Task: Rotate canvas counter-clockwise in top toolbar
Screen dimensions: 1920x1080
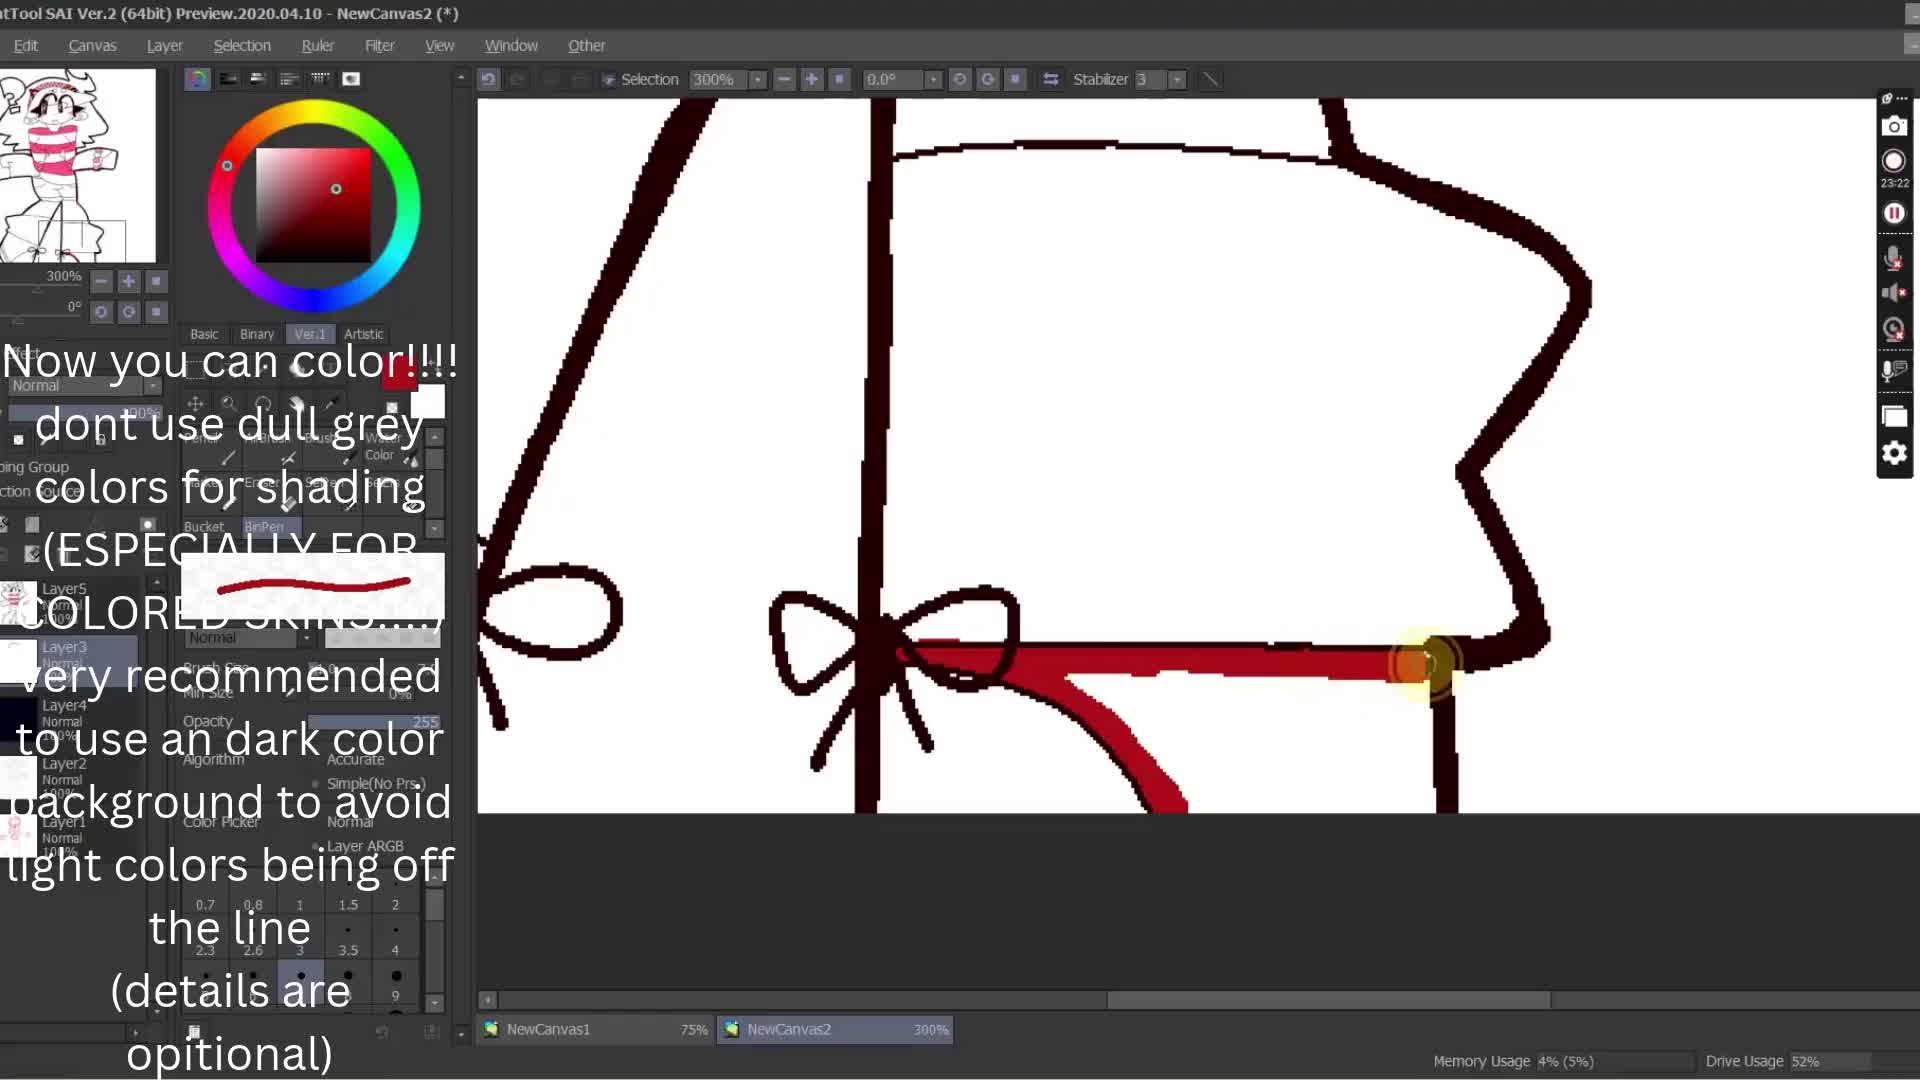Action: pos(960,79)
